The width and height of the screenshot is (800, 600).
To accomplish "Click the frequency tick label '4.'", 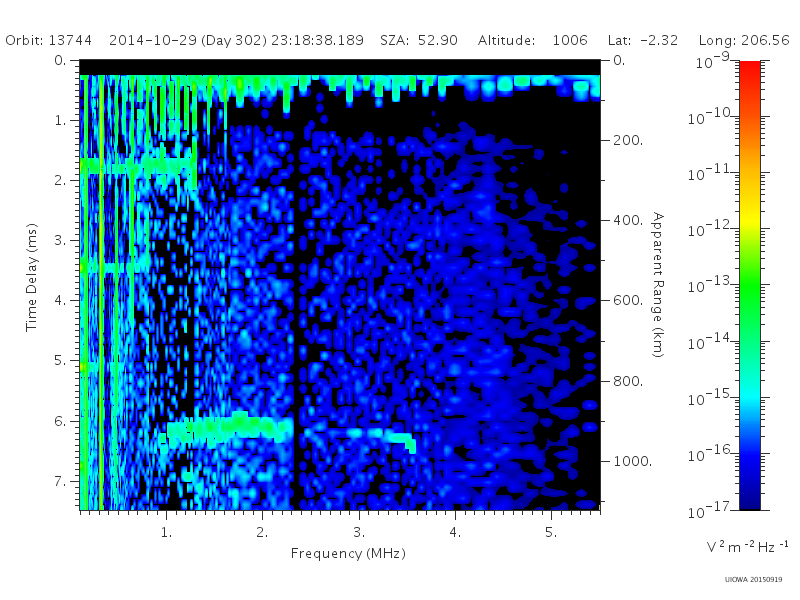I will click(x=455, y=533).
